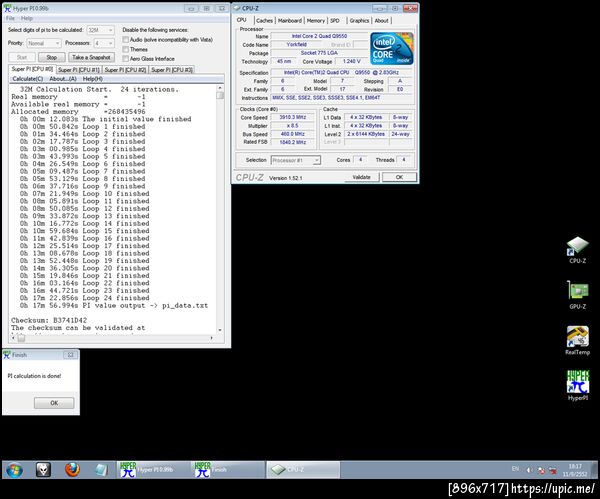
Task: Open the pinned taskbar icon next to Firefox
Action: tap(101, 470)
